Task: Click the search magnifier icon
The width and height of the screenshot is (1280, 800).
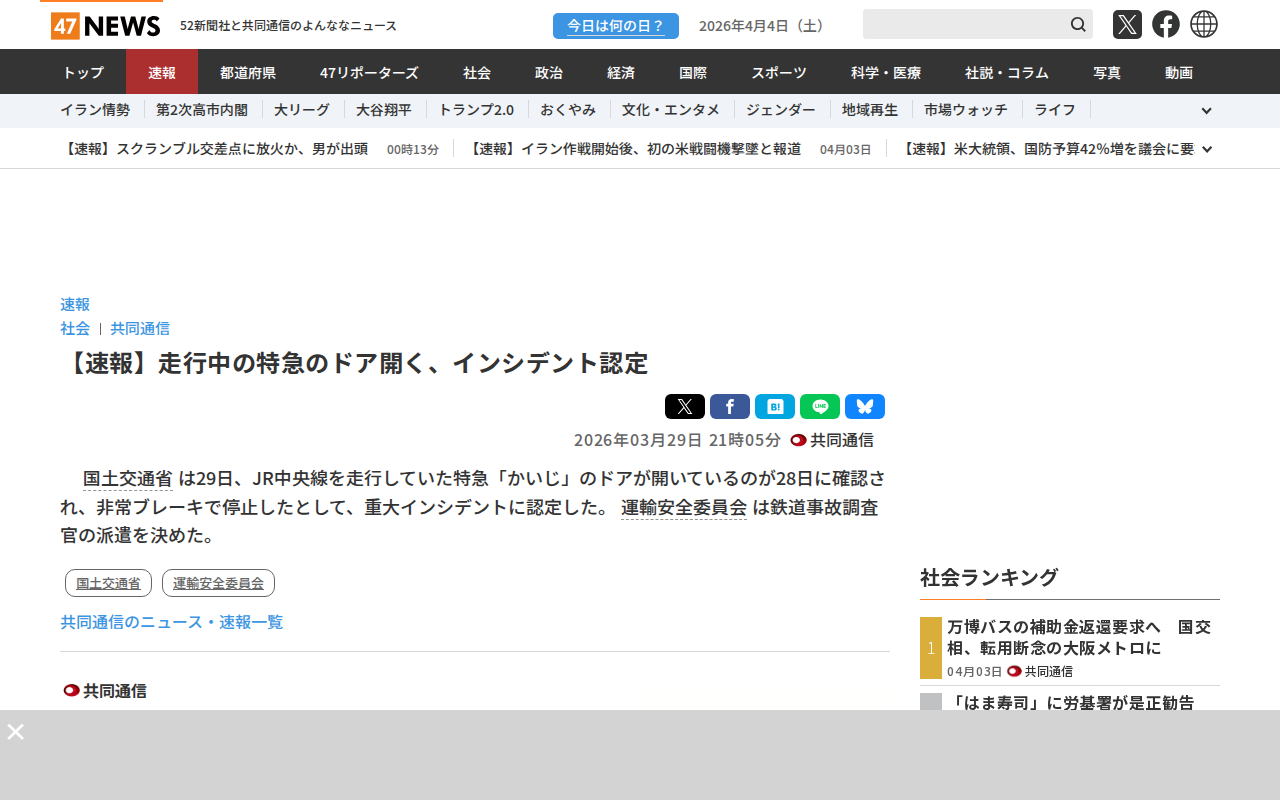Action: [1078, 24]
